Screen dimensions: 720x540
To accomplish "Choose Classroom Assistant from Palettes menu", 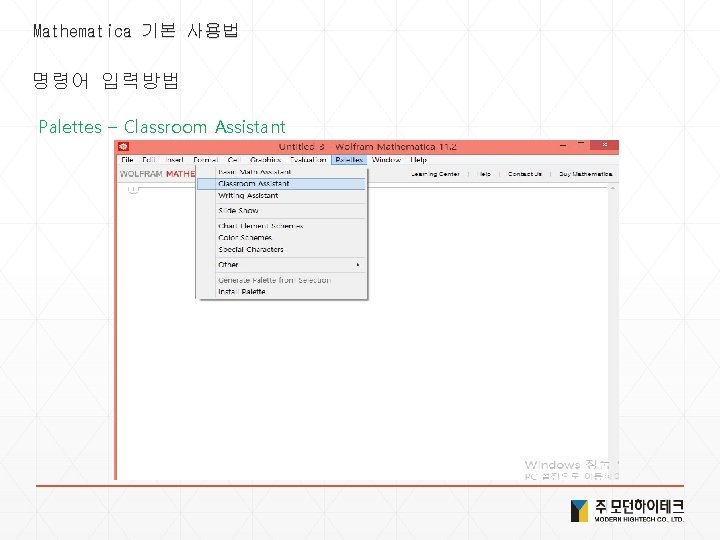I will pos(281,184).
